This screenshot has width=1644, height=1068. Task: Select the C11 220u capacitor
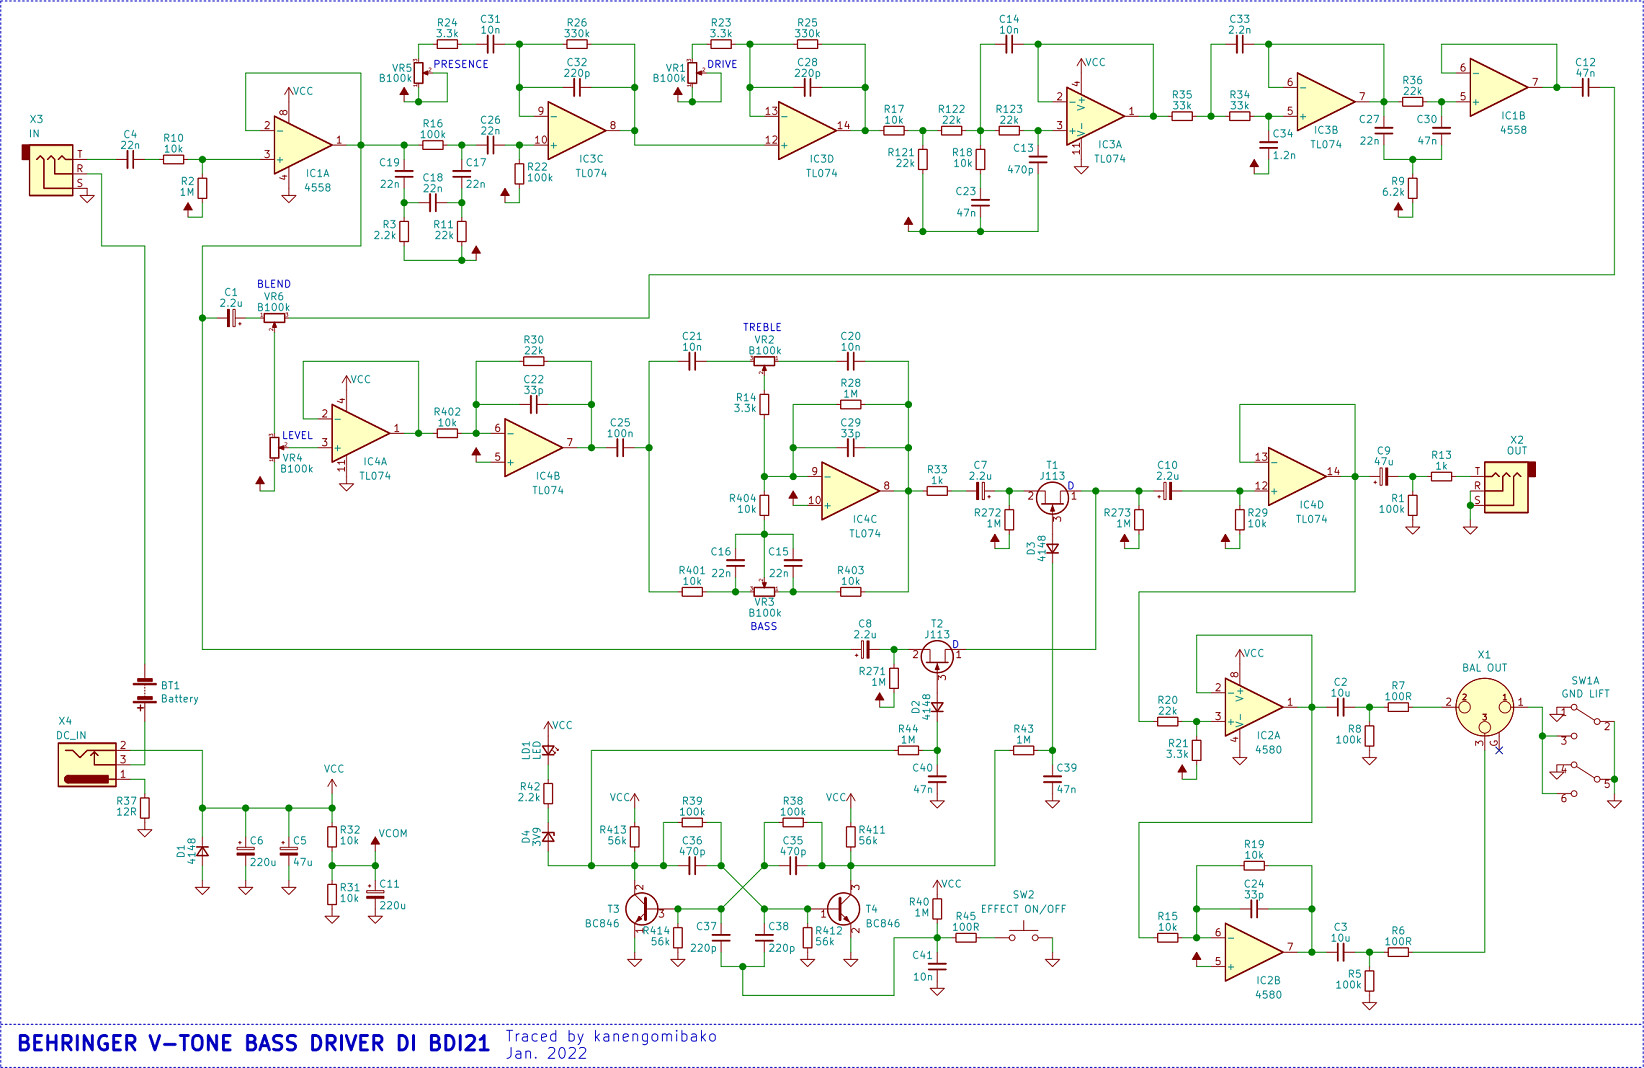tap(375, 893)
